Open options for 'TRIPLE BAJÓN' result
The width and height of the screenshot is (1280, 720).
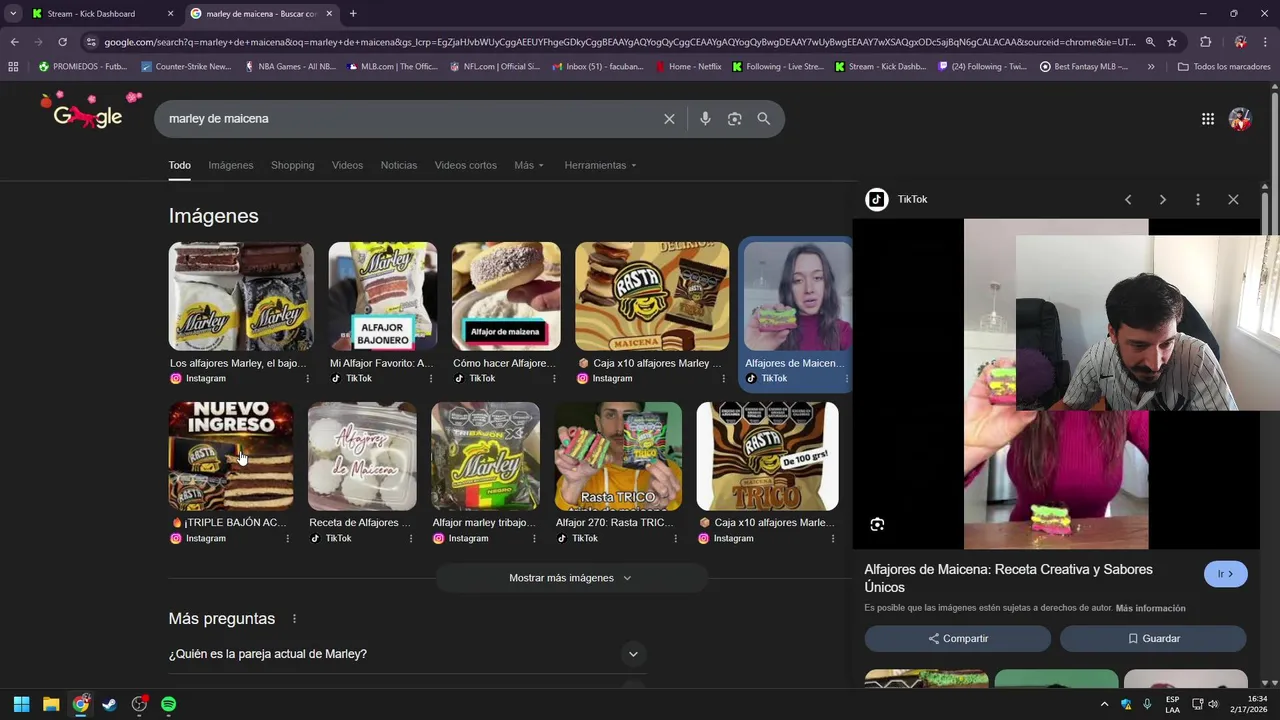pos(287,539)
